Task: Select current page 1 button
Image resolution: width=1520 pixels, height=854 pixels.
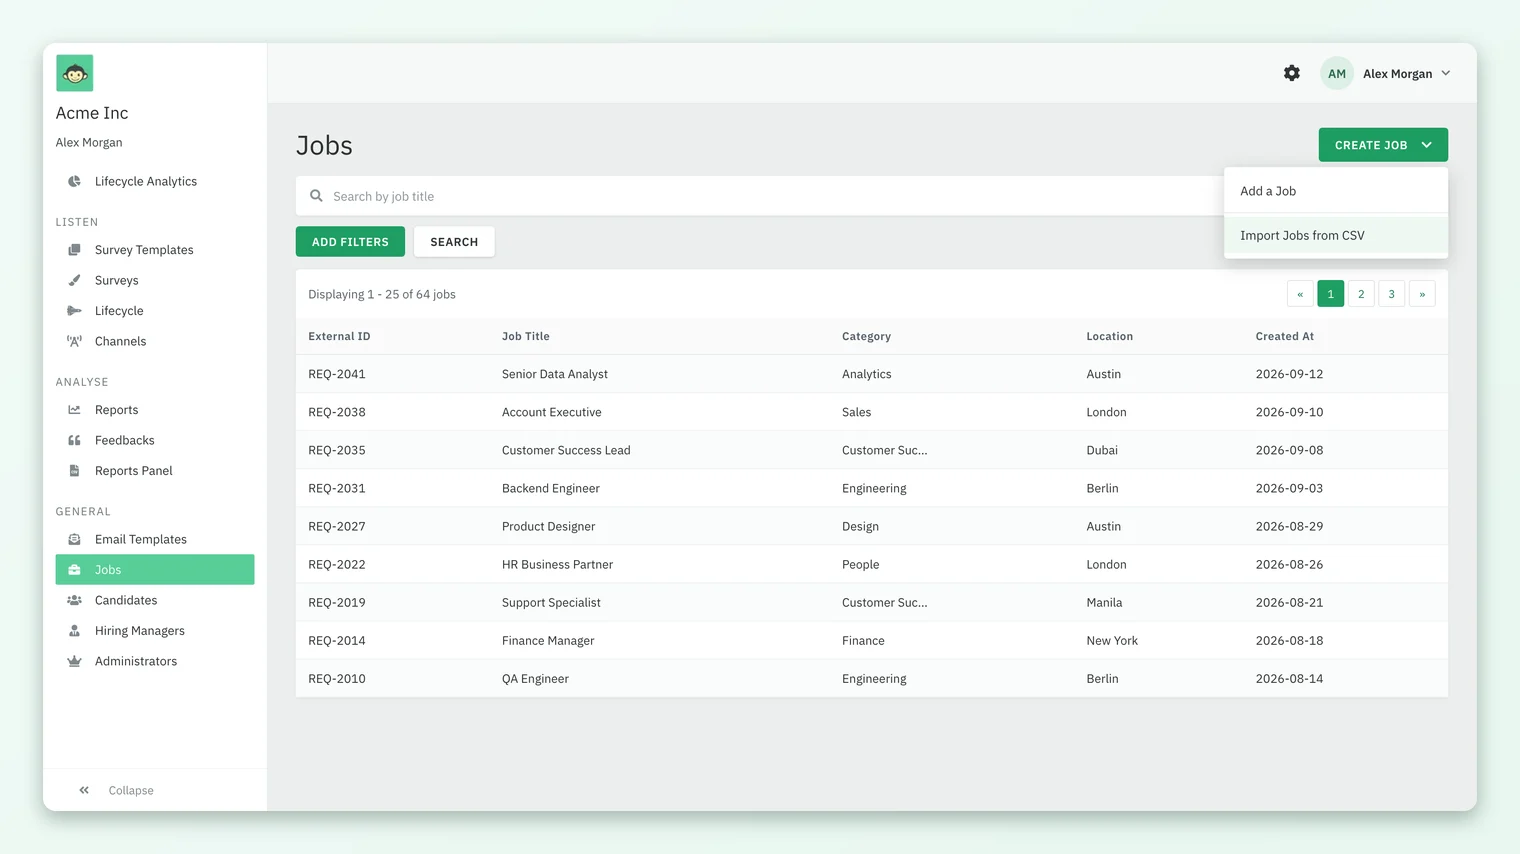Action: click(1330, 294)
